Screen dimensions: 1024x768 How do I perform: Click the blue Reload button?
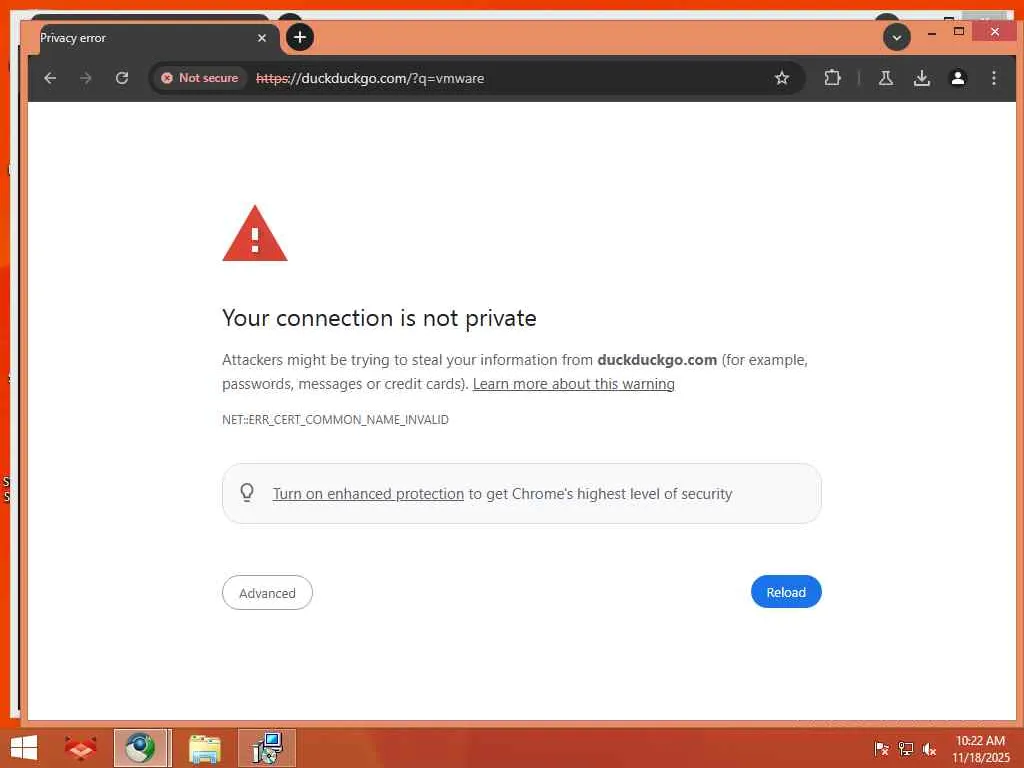click(x=786, y=592)
